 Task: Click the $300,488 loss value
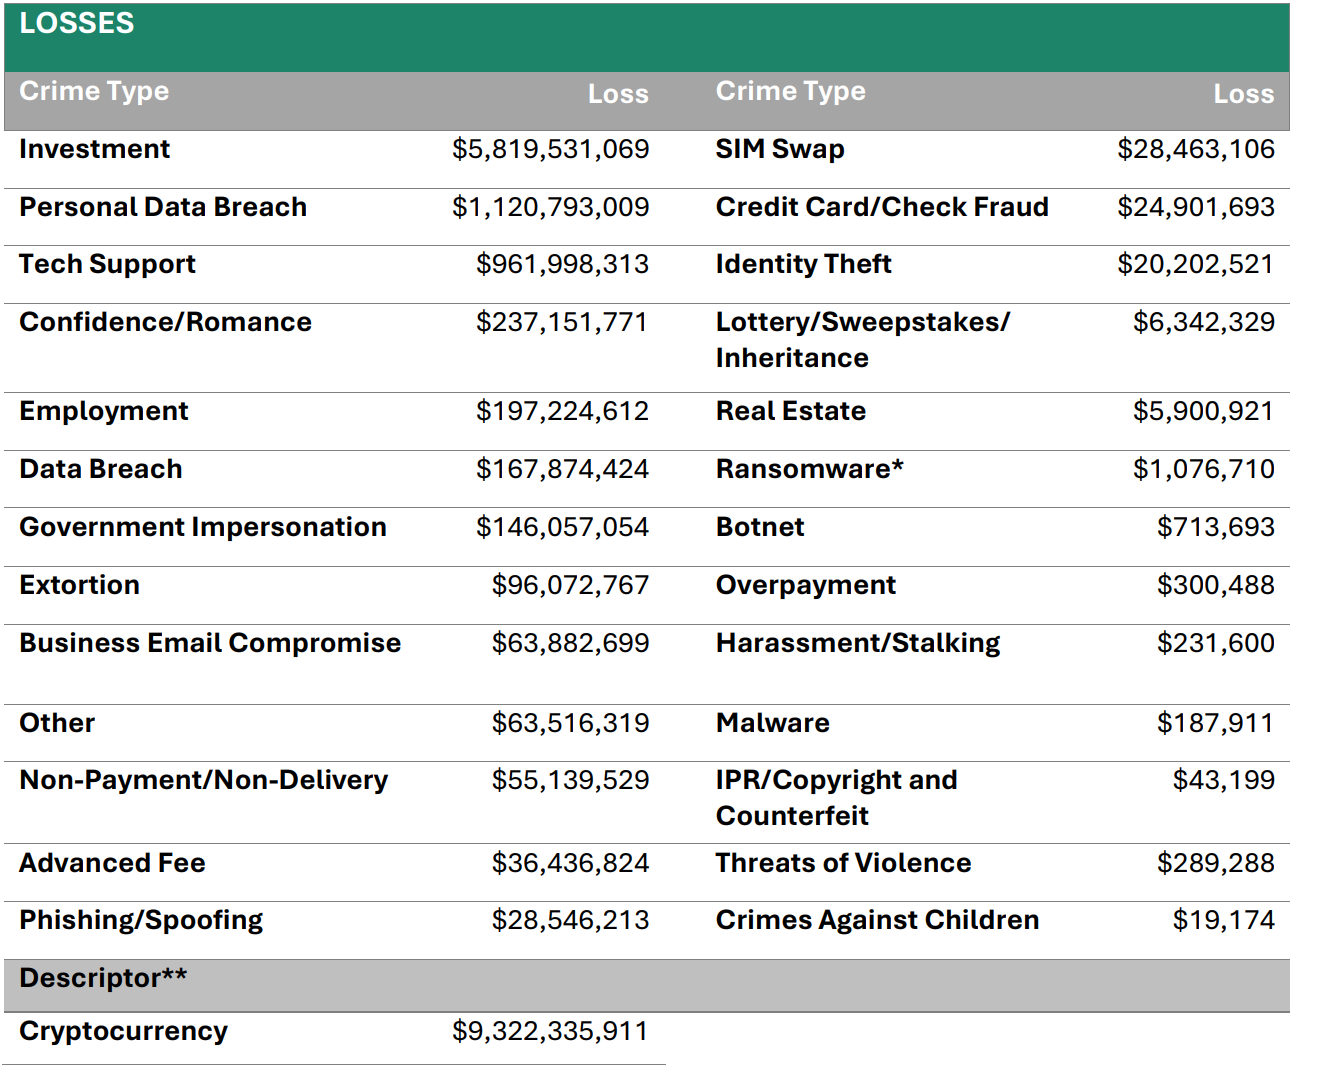[1216, 585]
